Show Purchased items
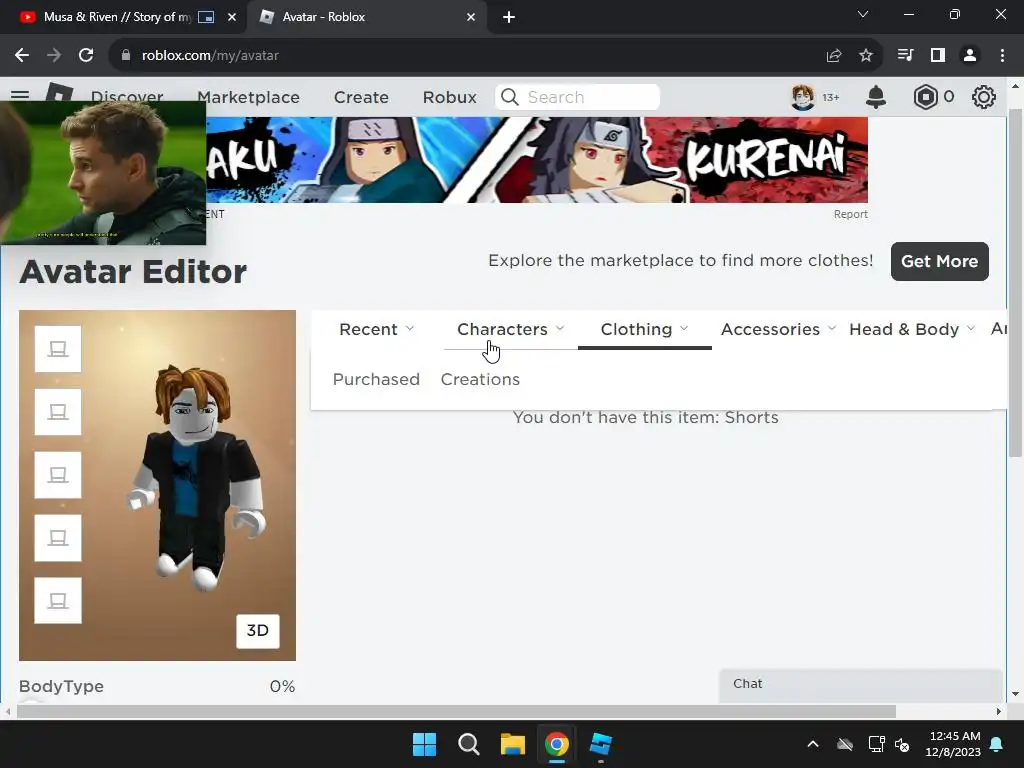The width and height of the screenshot is (1024, 768). pos(376,379)
